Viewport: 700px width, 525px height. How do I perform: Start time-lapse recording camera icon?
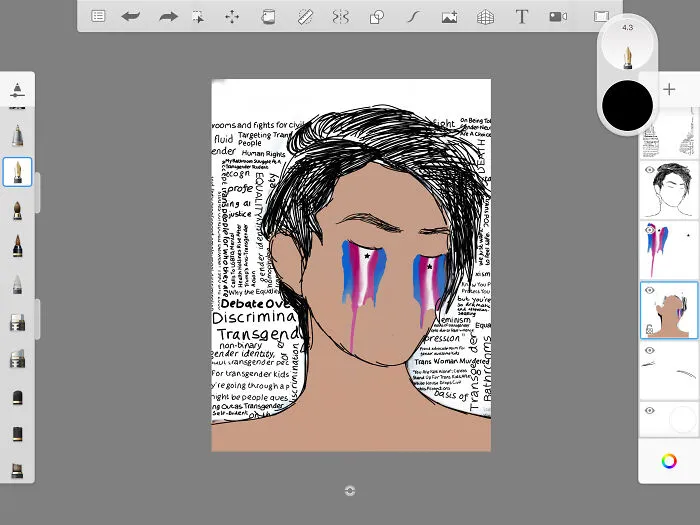pyautogui.click(x=558, y=17)
